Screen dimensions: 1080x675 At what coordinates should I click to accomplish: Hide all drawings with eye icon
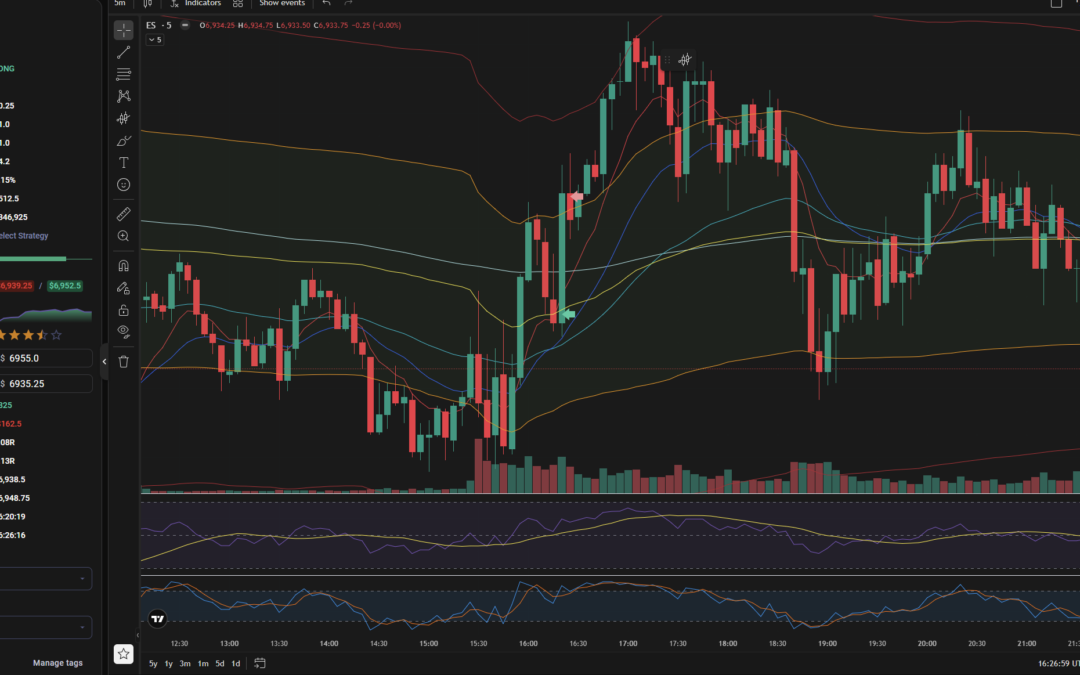point(123,331)
